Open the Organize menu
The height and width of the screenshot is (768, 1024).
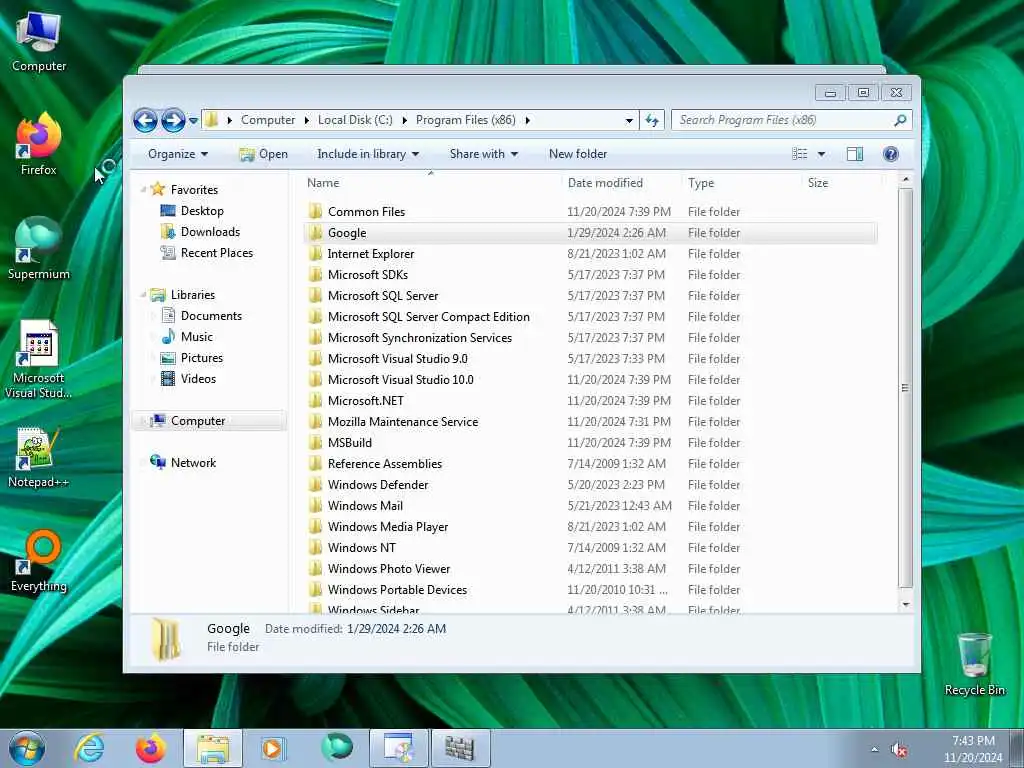point(178,154)
